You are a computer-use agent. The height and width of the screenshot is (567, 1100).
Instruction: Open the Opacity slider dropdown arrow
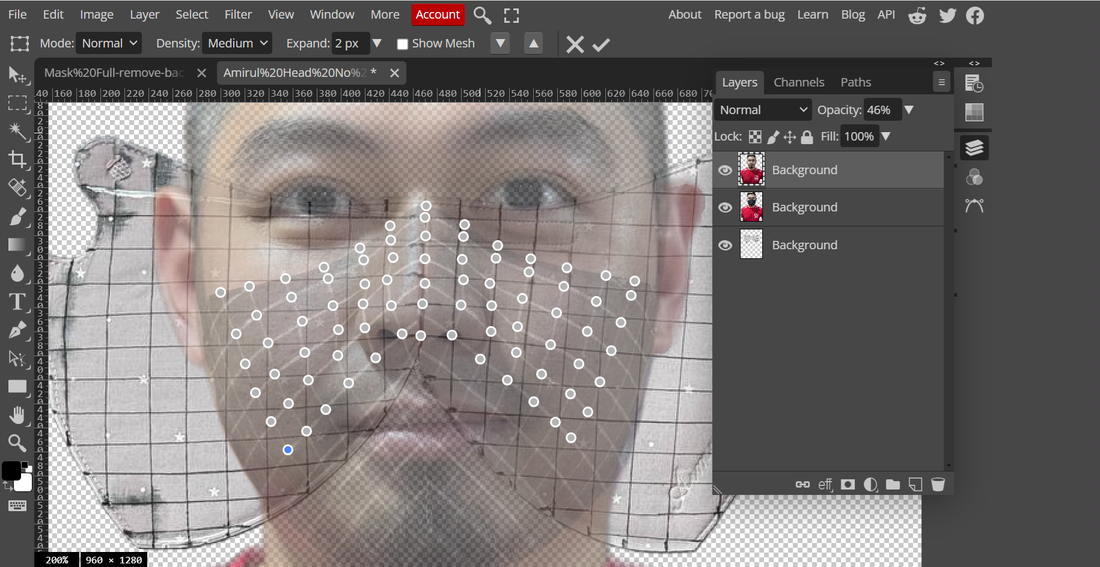[x=908, y=110]
